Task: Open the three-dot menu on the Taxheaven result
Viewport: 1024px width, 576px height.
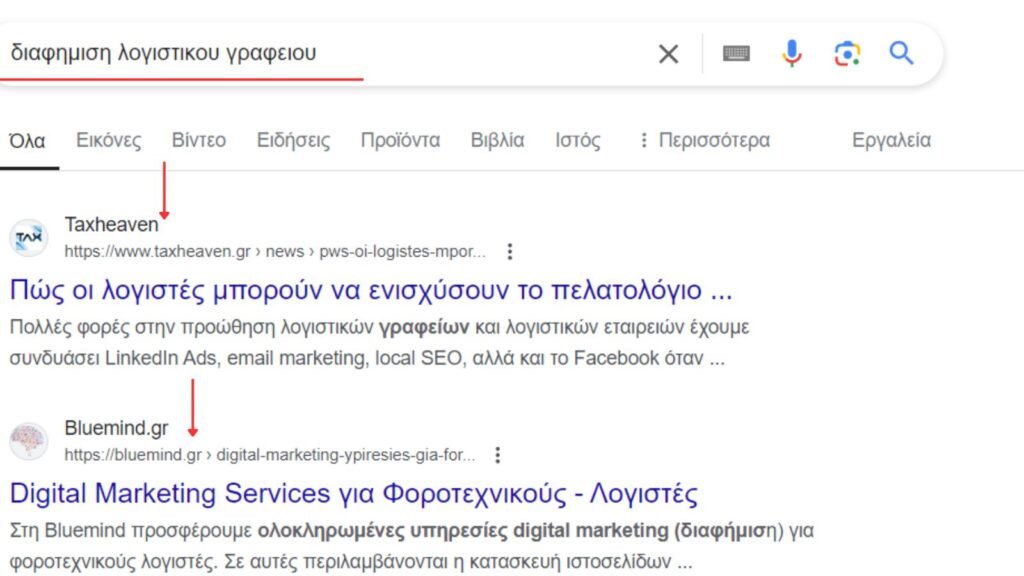Action: pyautogui.click(x=510, y=252)
